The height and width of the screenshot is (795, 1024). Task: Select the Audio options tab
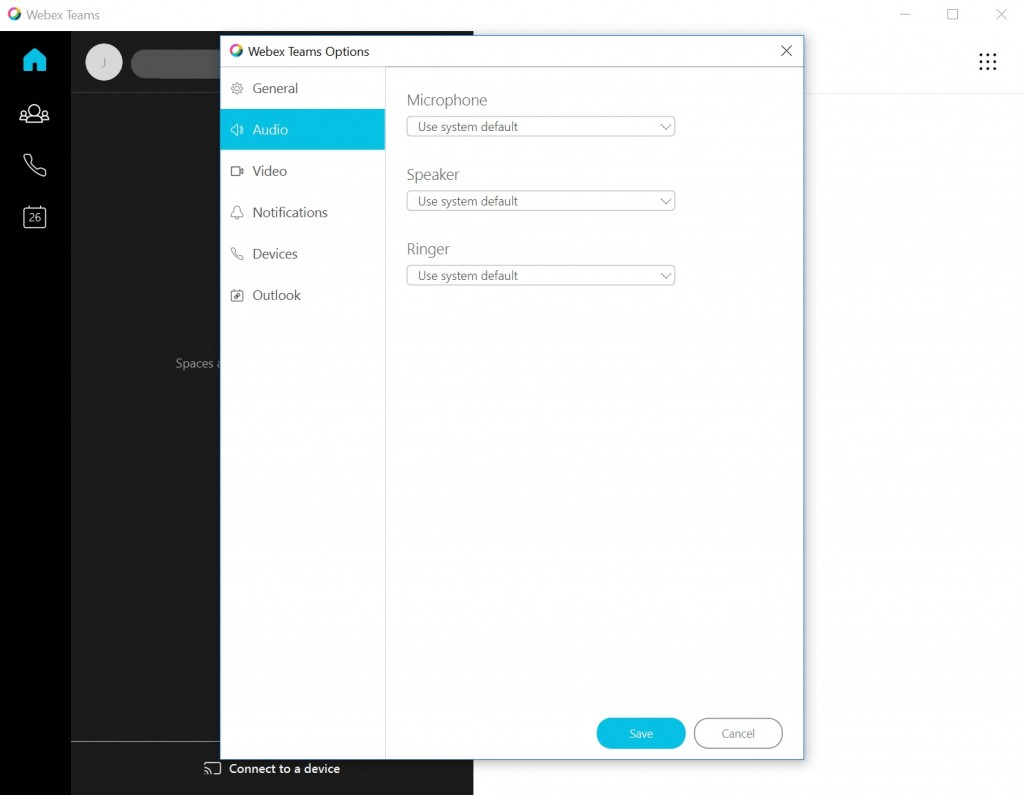coord(302,129)
